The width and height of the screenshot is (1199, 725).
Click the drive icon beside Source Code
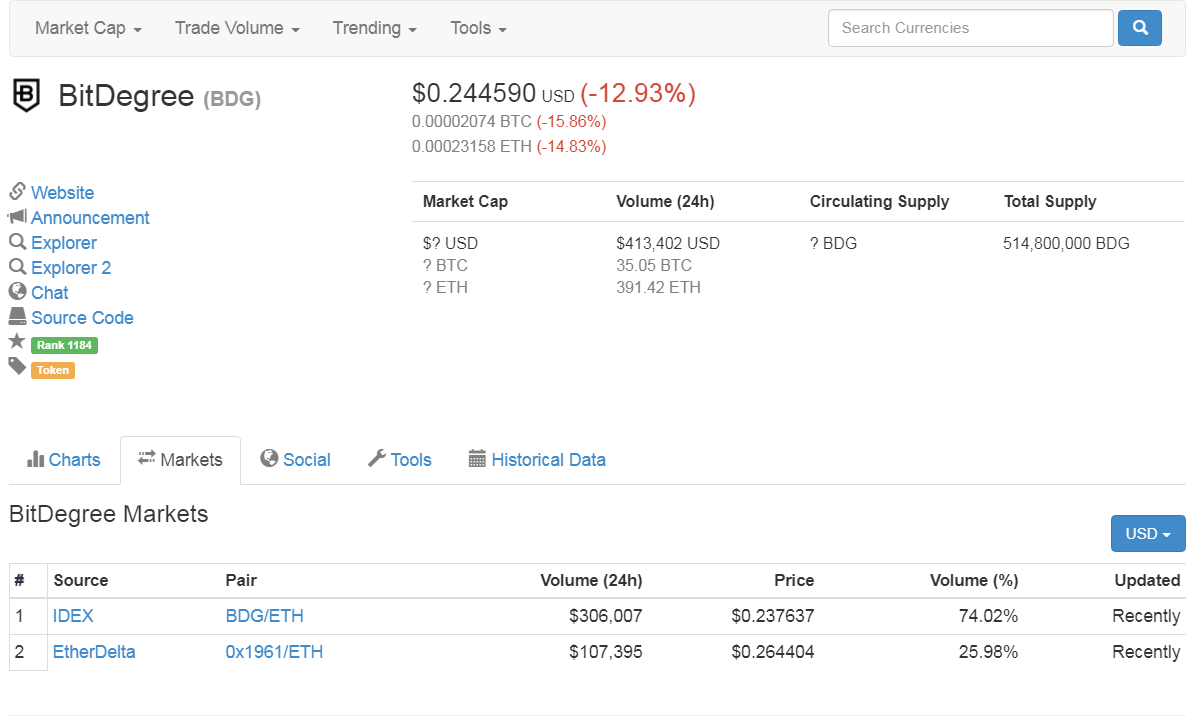pyautogui.click(x=18, y=316)
